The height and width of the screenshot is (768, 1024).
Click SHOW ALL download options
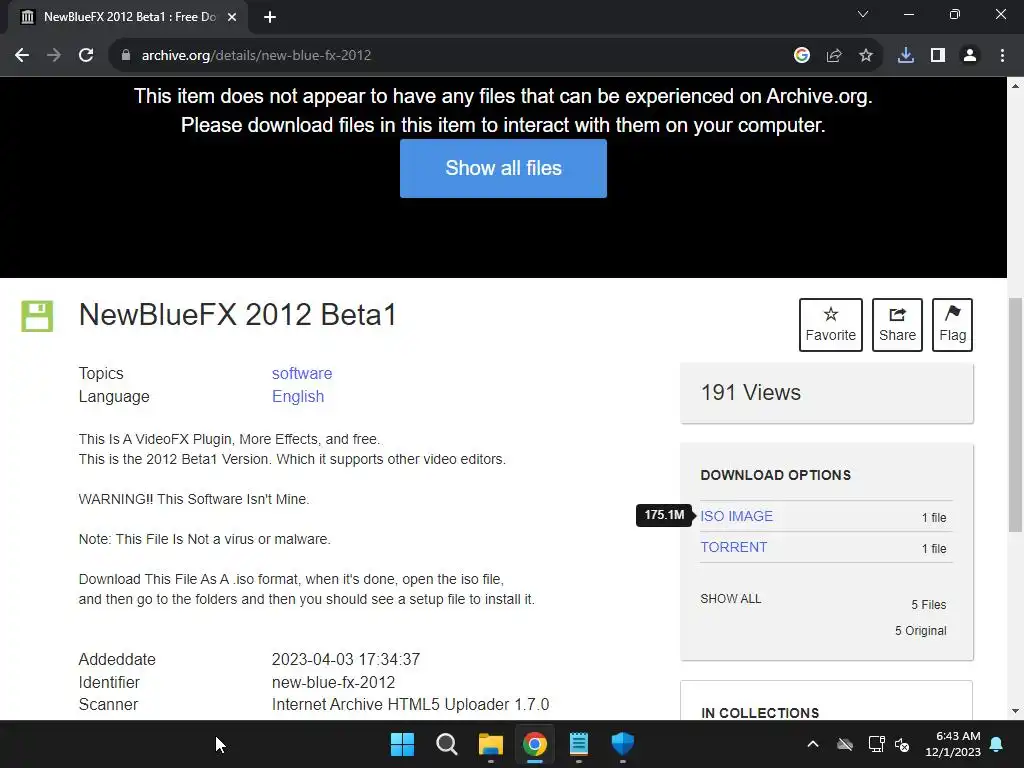click(731, 599)
